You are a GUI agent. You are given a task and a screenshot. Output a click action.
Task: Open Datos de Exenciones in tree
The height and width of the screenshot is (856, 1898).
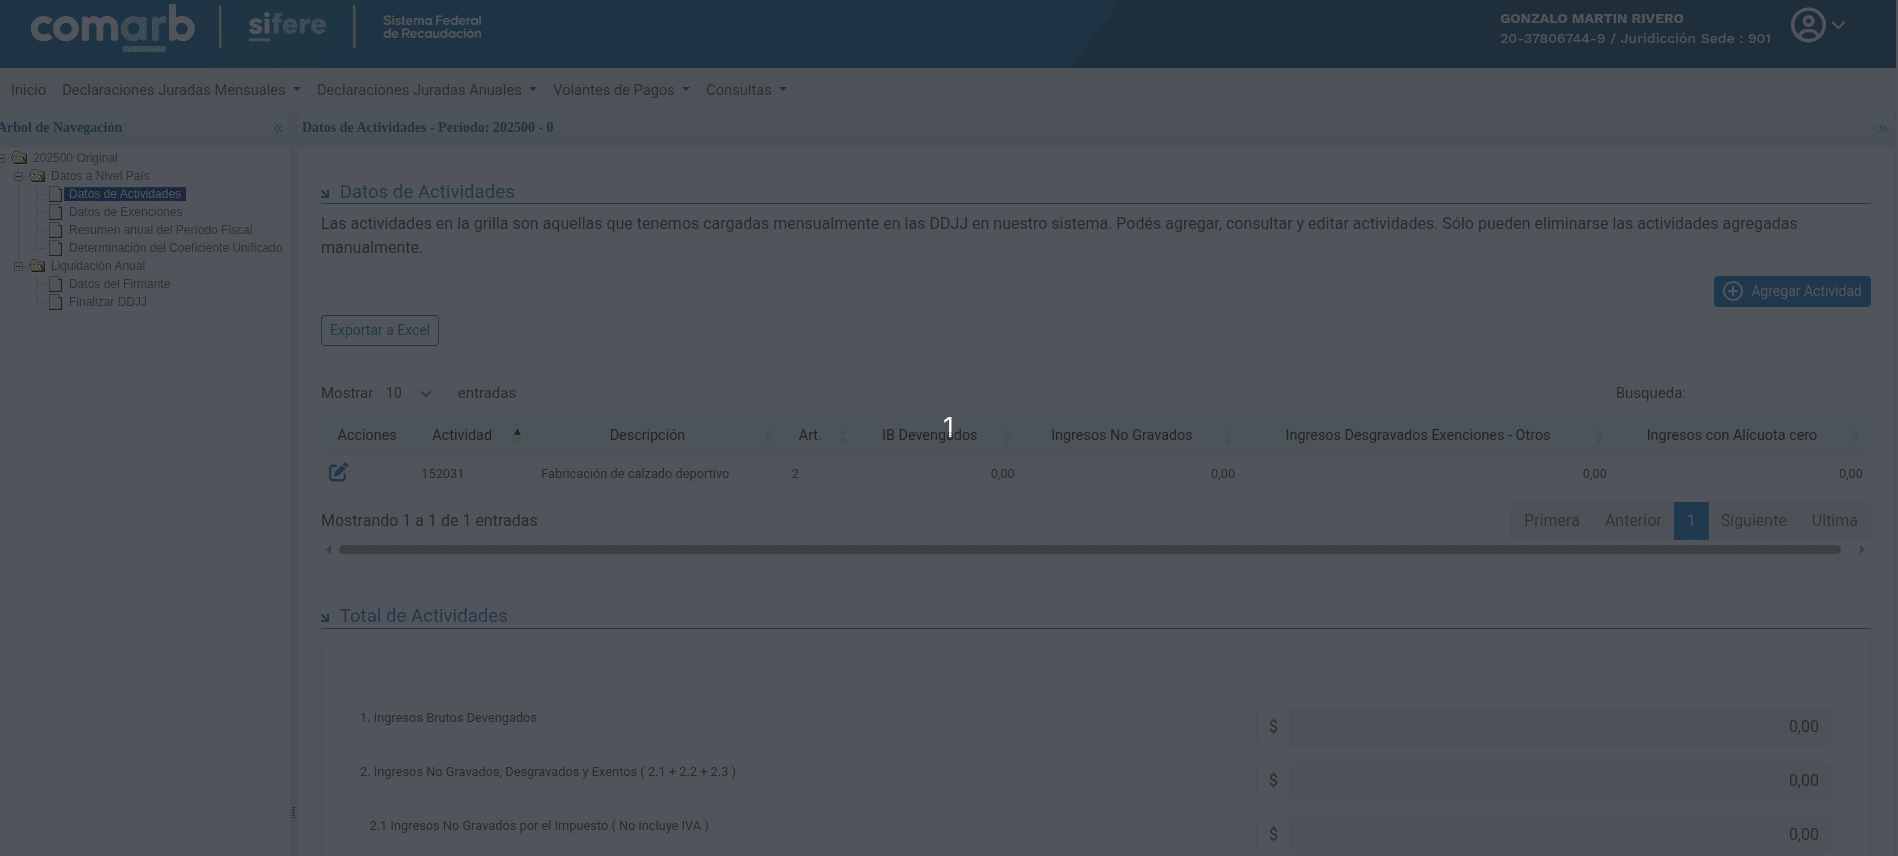tap(126, 212)
